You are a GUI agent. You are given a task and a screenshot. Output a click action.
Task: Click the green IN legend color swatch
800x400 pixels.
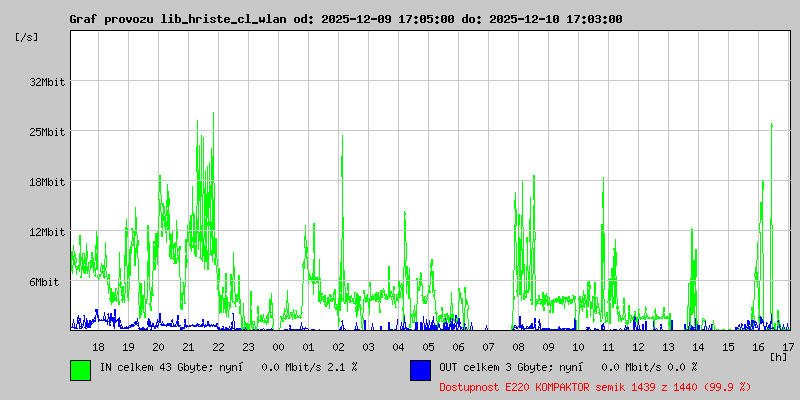[81, 370]
